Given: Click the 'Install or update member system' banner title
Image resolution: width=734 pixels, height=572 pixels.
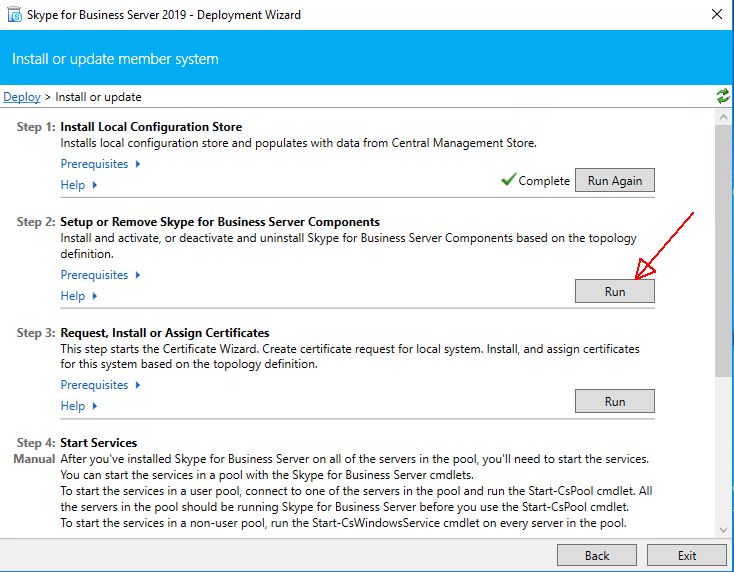Looking at the screenshot, I should [x=115, y=59].
